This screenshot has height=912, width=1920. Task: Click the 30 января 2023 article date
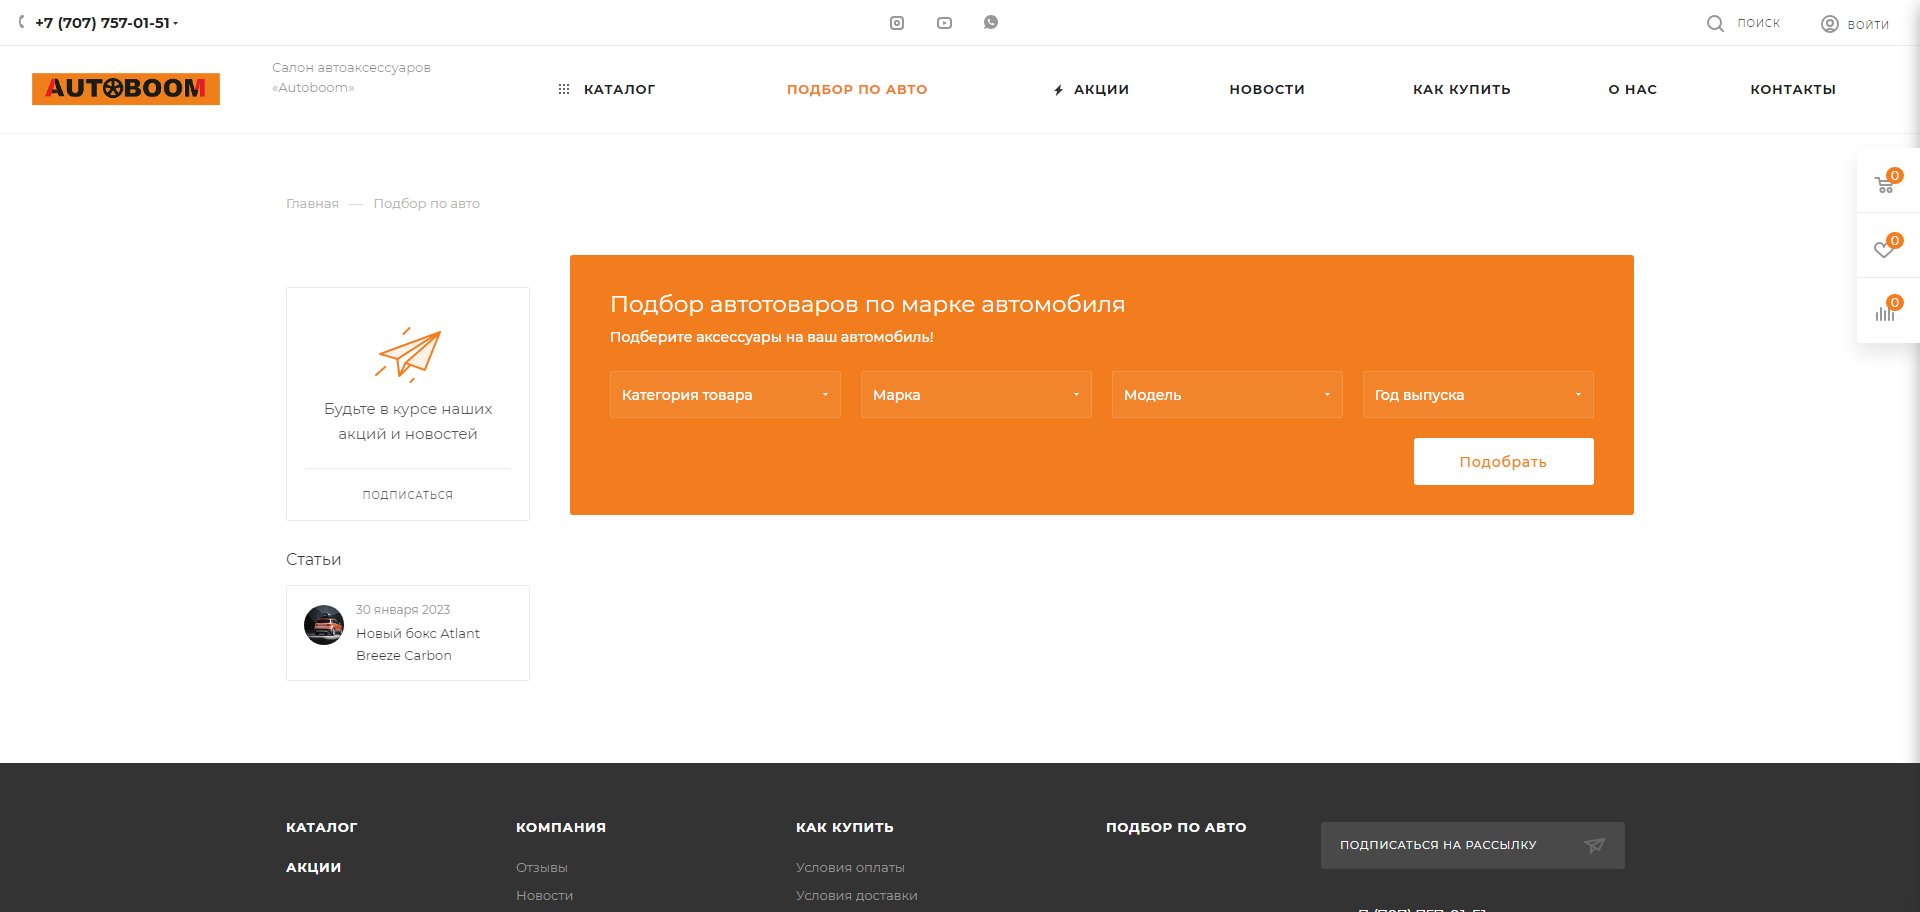[403, 610]
